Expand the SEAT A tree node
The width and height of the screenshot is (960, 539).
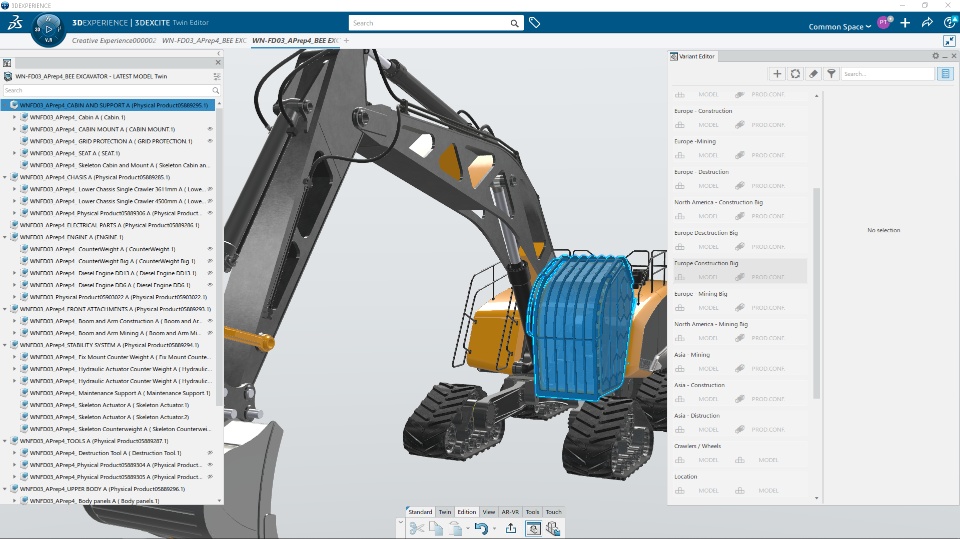pyautogui.click(x=15, y=153)
